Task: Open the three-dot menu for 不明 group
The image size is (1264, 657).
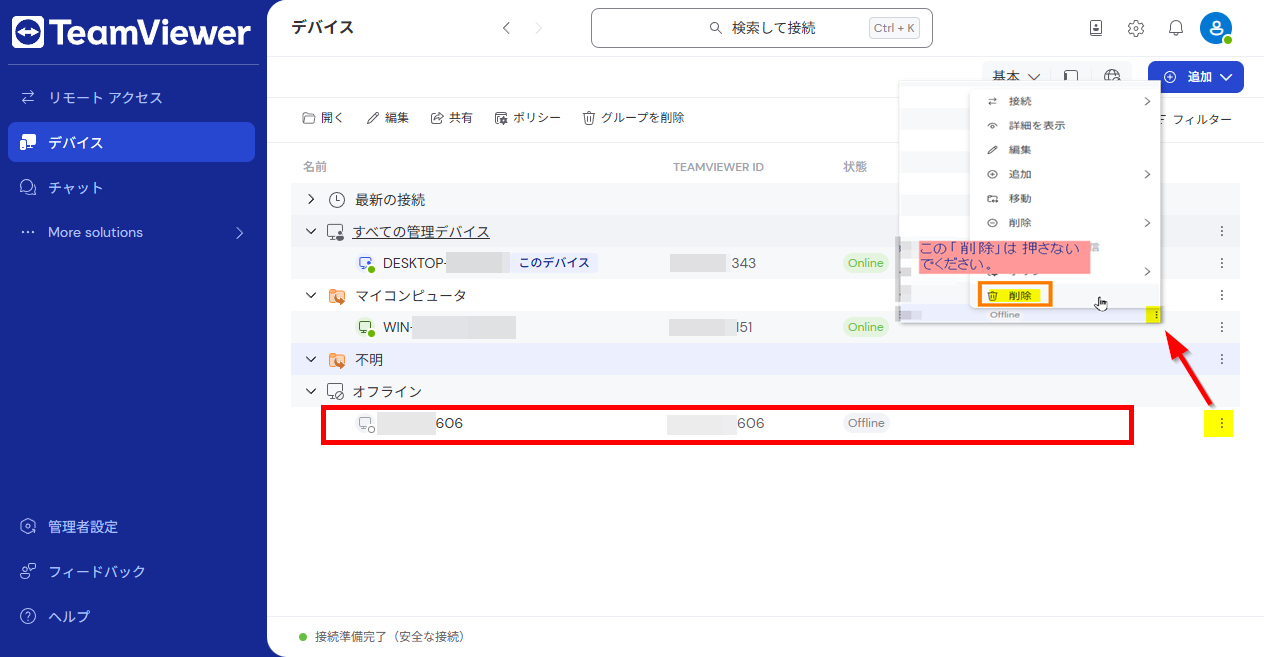Action: pyautogui.click(x=1221, y=360)
